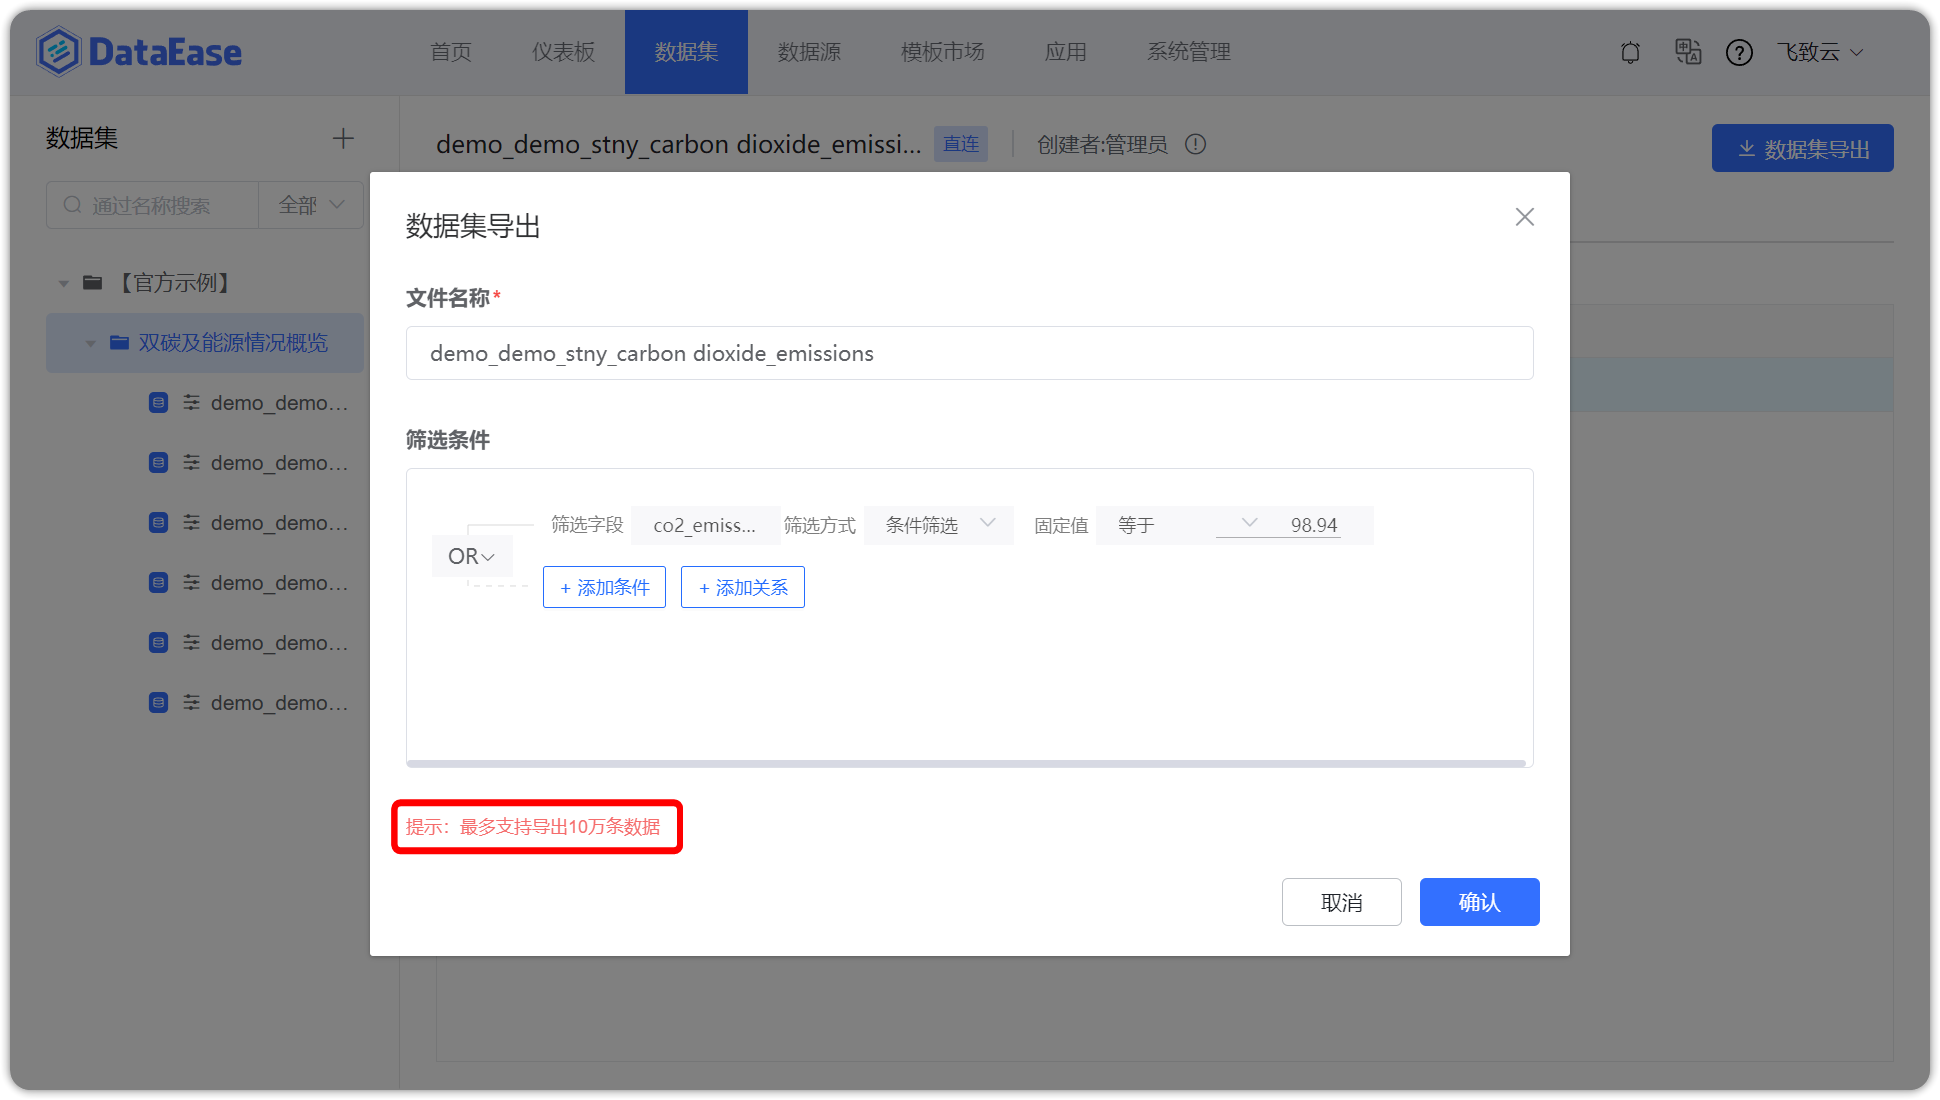The image size is (1940, 1100).
Task: Click the 添加条件 button
Action: (x=604, y=587)
